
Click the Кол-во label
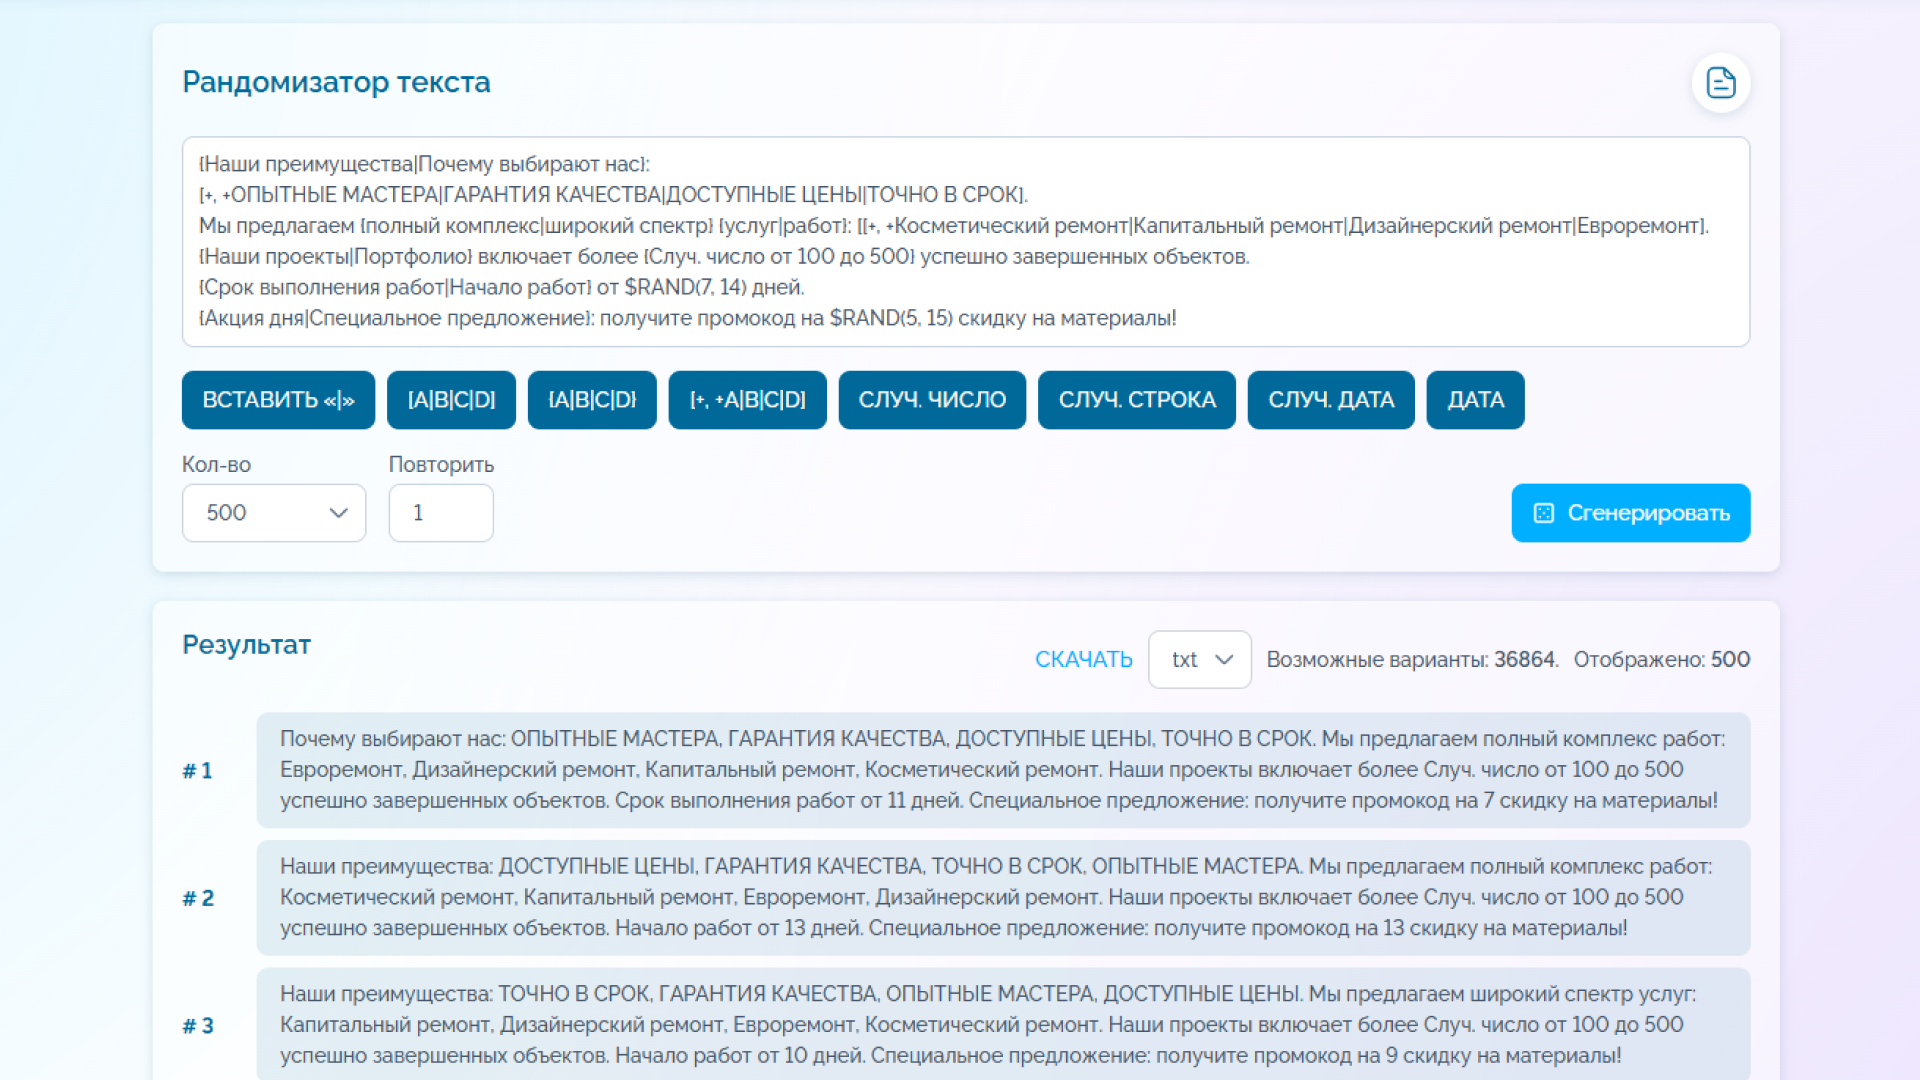click(x=216, y=465)
